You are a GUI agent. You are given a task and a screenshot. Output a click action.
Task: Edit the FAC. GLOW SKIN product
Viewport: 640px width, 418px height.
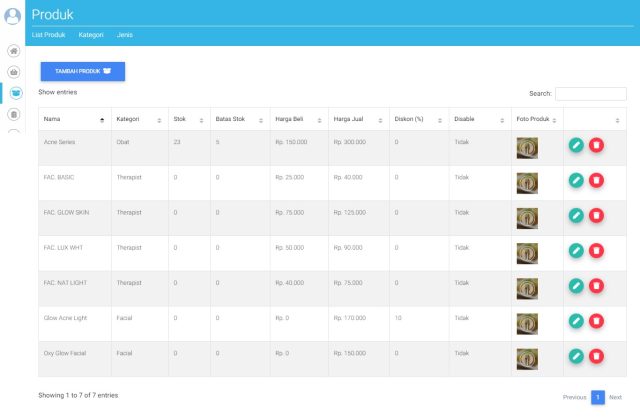pyautogui.click(x=576, y=215)
